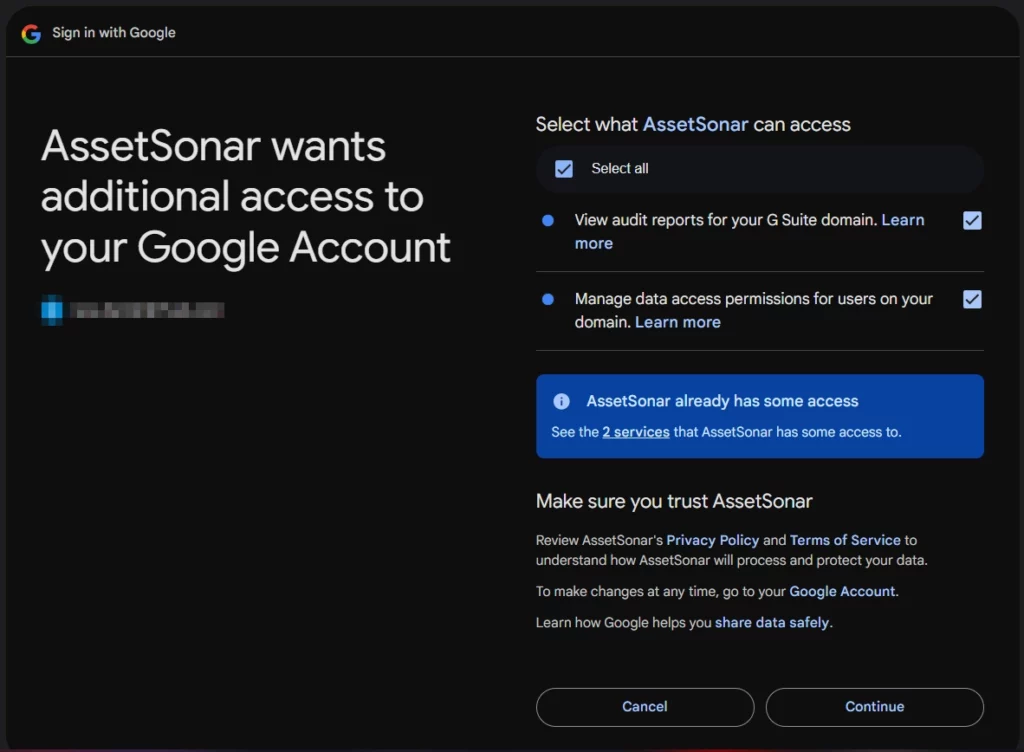This screenshot has width=1024, height=752.
Task: Open Learn more for data access permissions
Action: point(677,322)
